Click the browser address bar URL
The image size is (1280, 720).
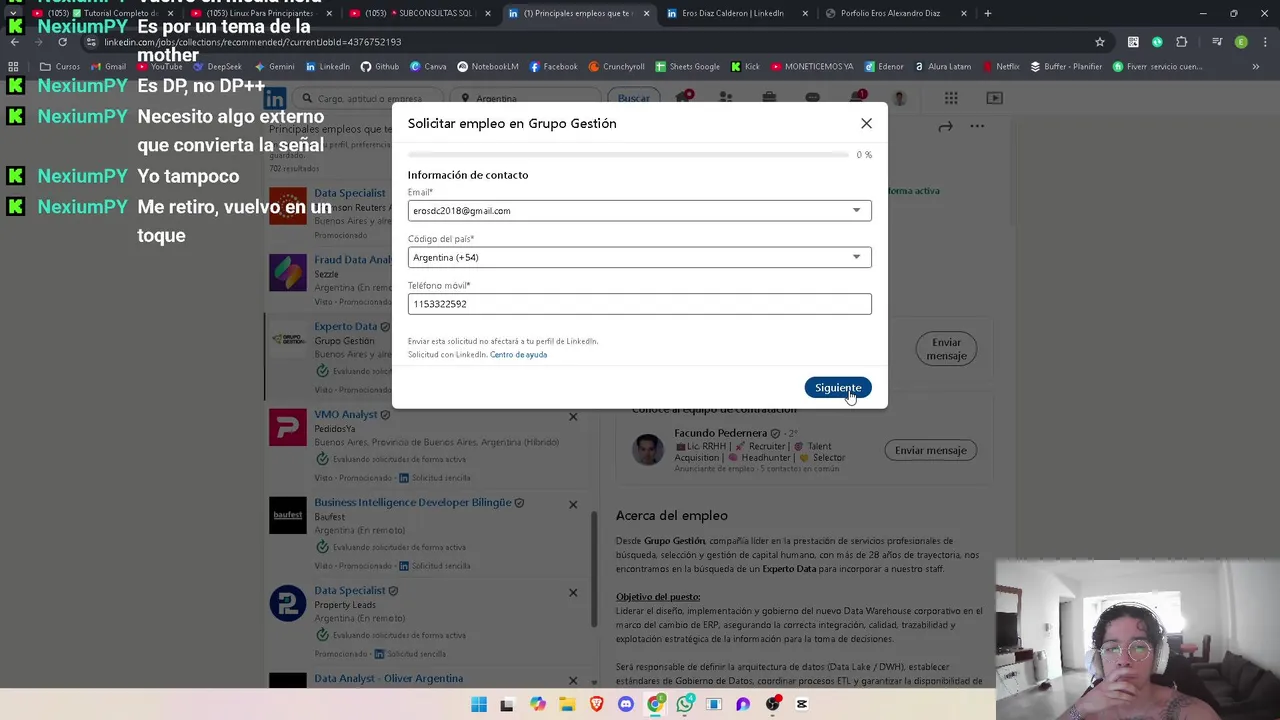(x=253, y=42)
